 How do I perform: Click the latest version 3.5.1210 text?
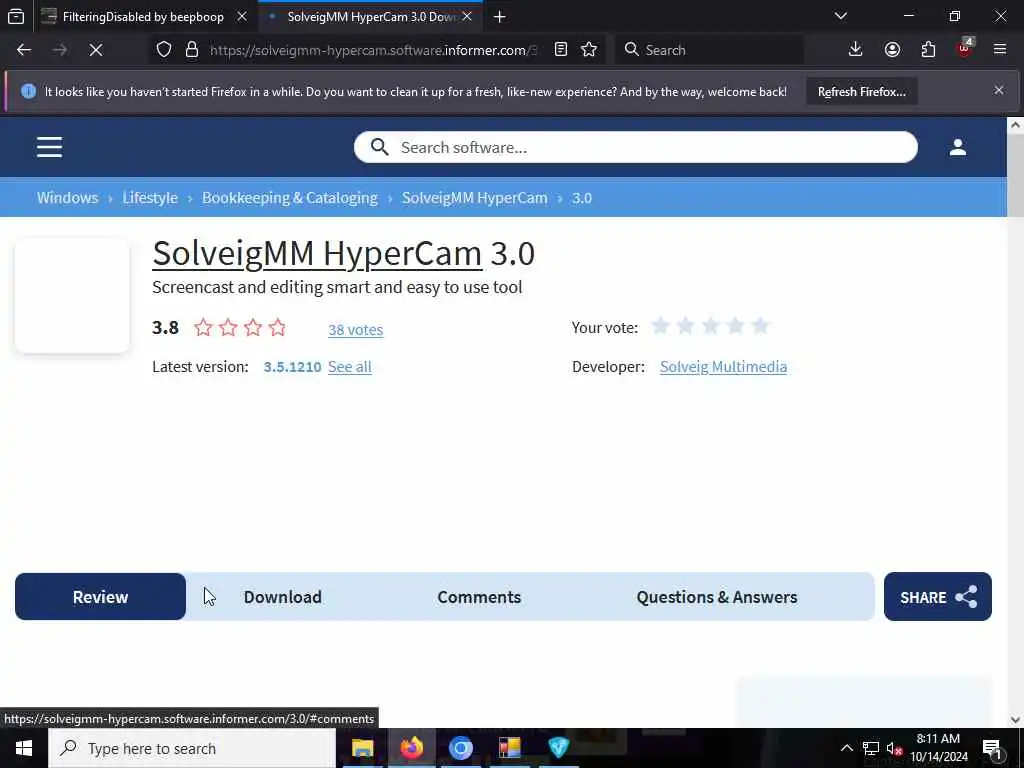(292, 367)
